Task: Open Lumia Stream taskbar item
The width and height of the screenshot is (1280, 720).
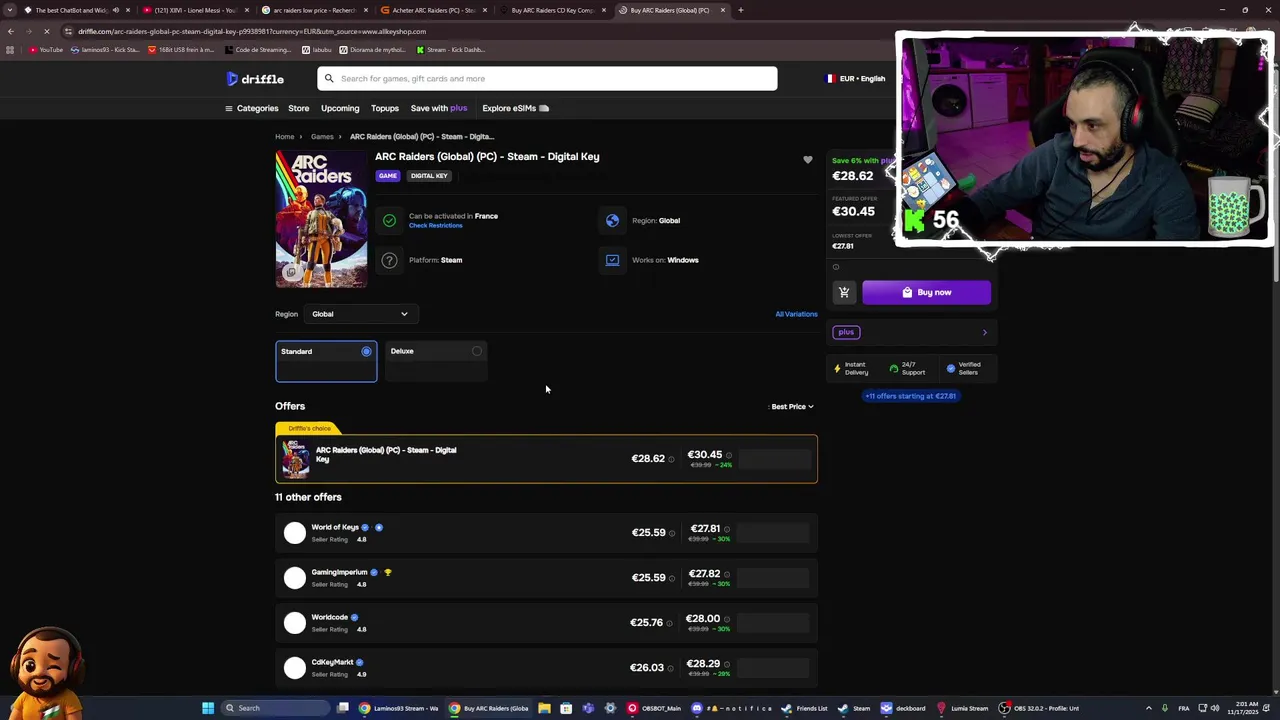Action: pos(962,708)
